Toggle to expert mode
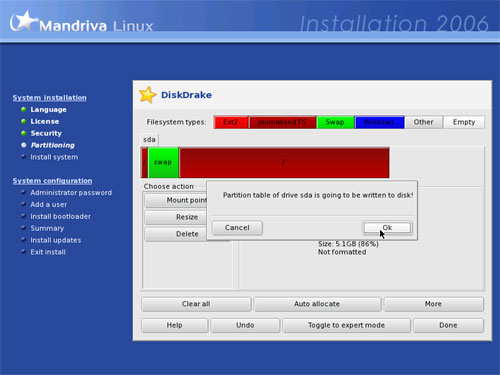Screen dimensions: 500x375 pyautogui.click(x=346, y=326)
